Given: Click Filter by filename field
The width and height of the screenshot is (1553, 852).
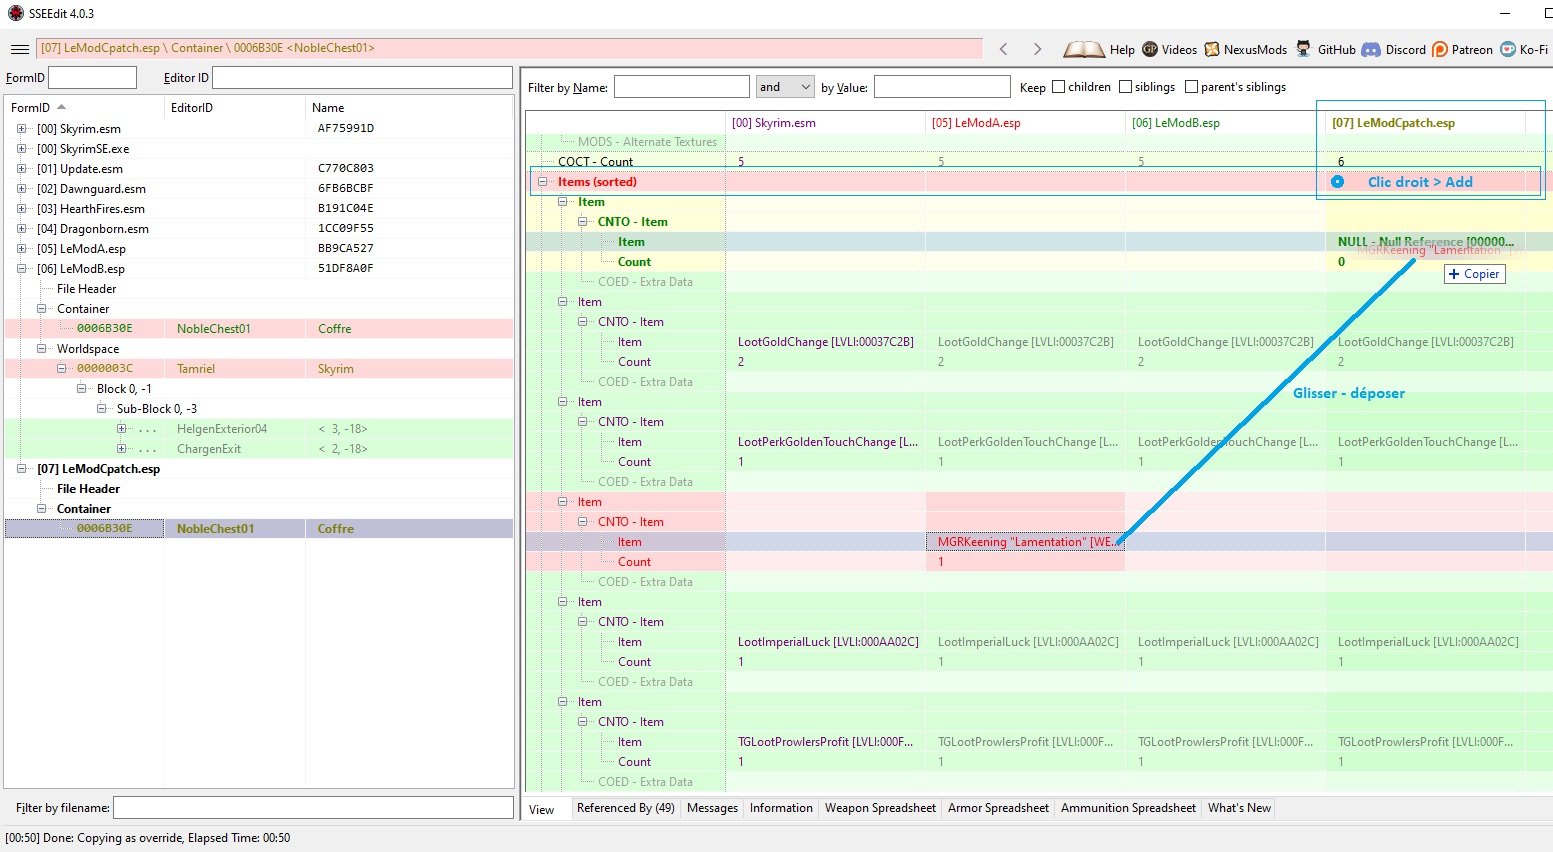Looking at the screenshot, I should 313,808.
